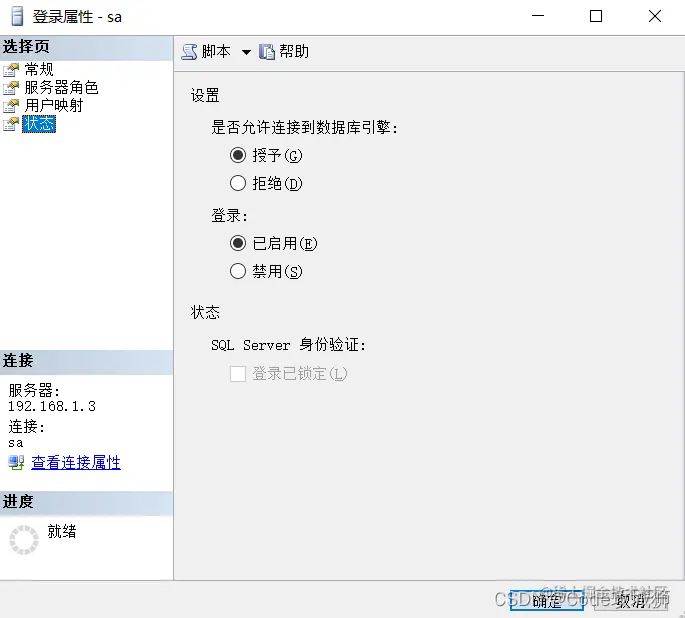
Task: Open the 用户映射 page
Action: pyautogui.click(x=54, y=106)
